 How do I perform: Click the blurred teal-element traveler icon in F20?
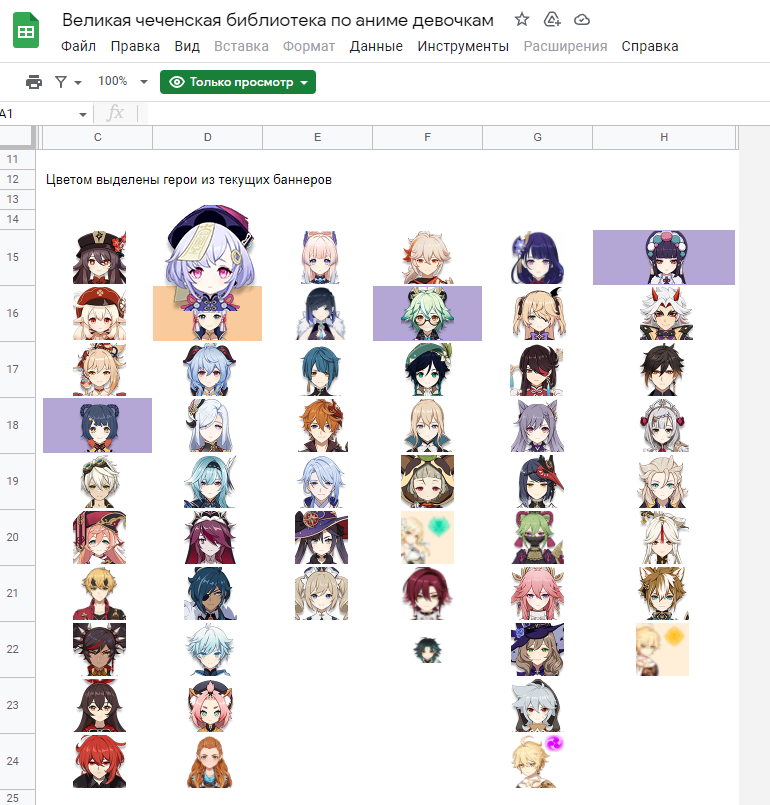(x=427, y=537)
